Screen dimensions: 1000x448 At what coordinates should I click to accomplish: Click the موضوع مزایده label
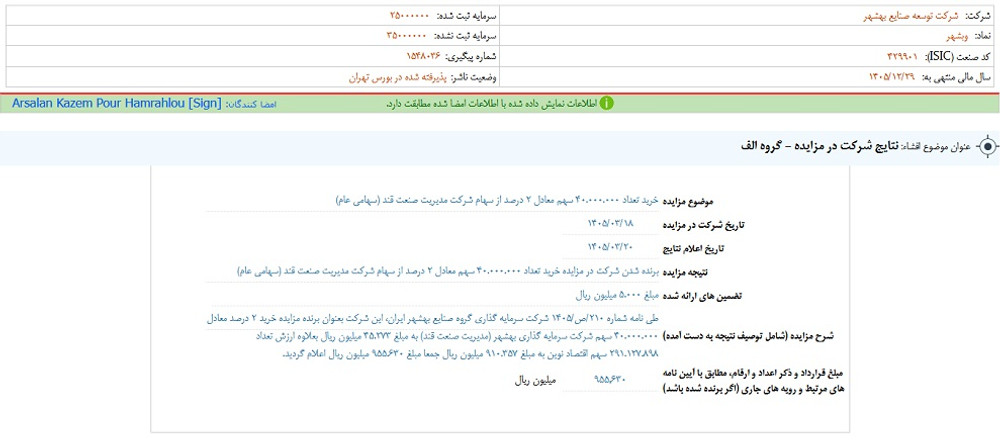click(x=689, y=201)
